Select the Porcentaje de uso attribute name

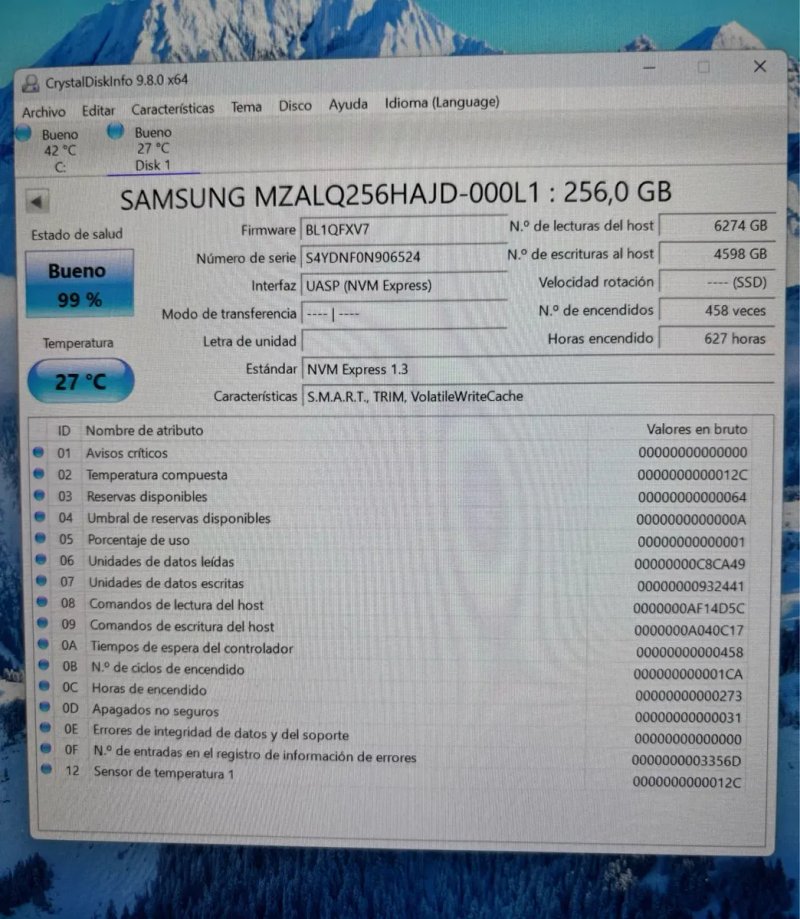(138, 540)
